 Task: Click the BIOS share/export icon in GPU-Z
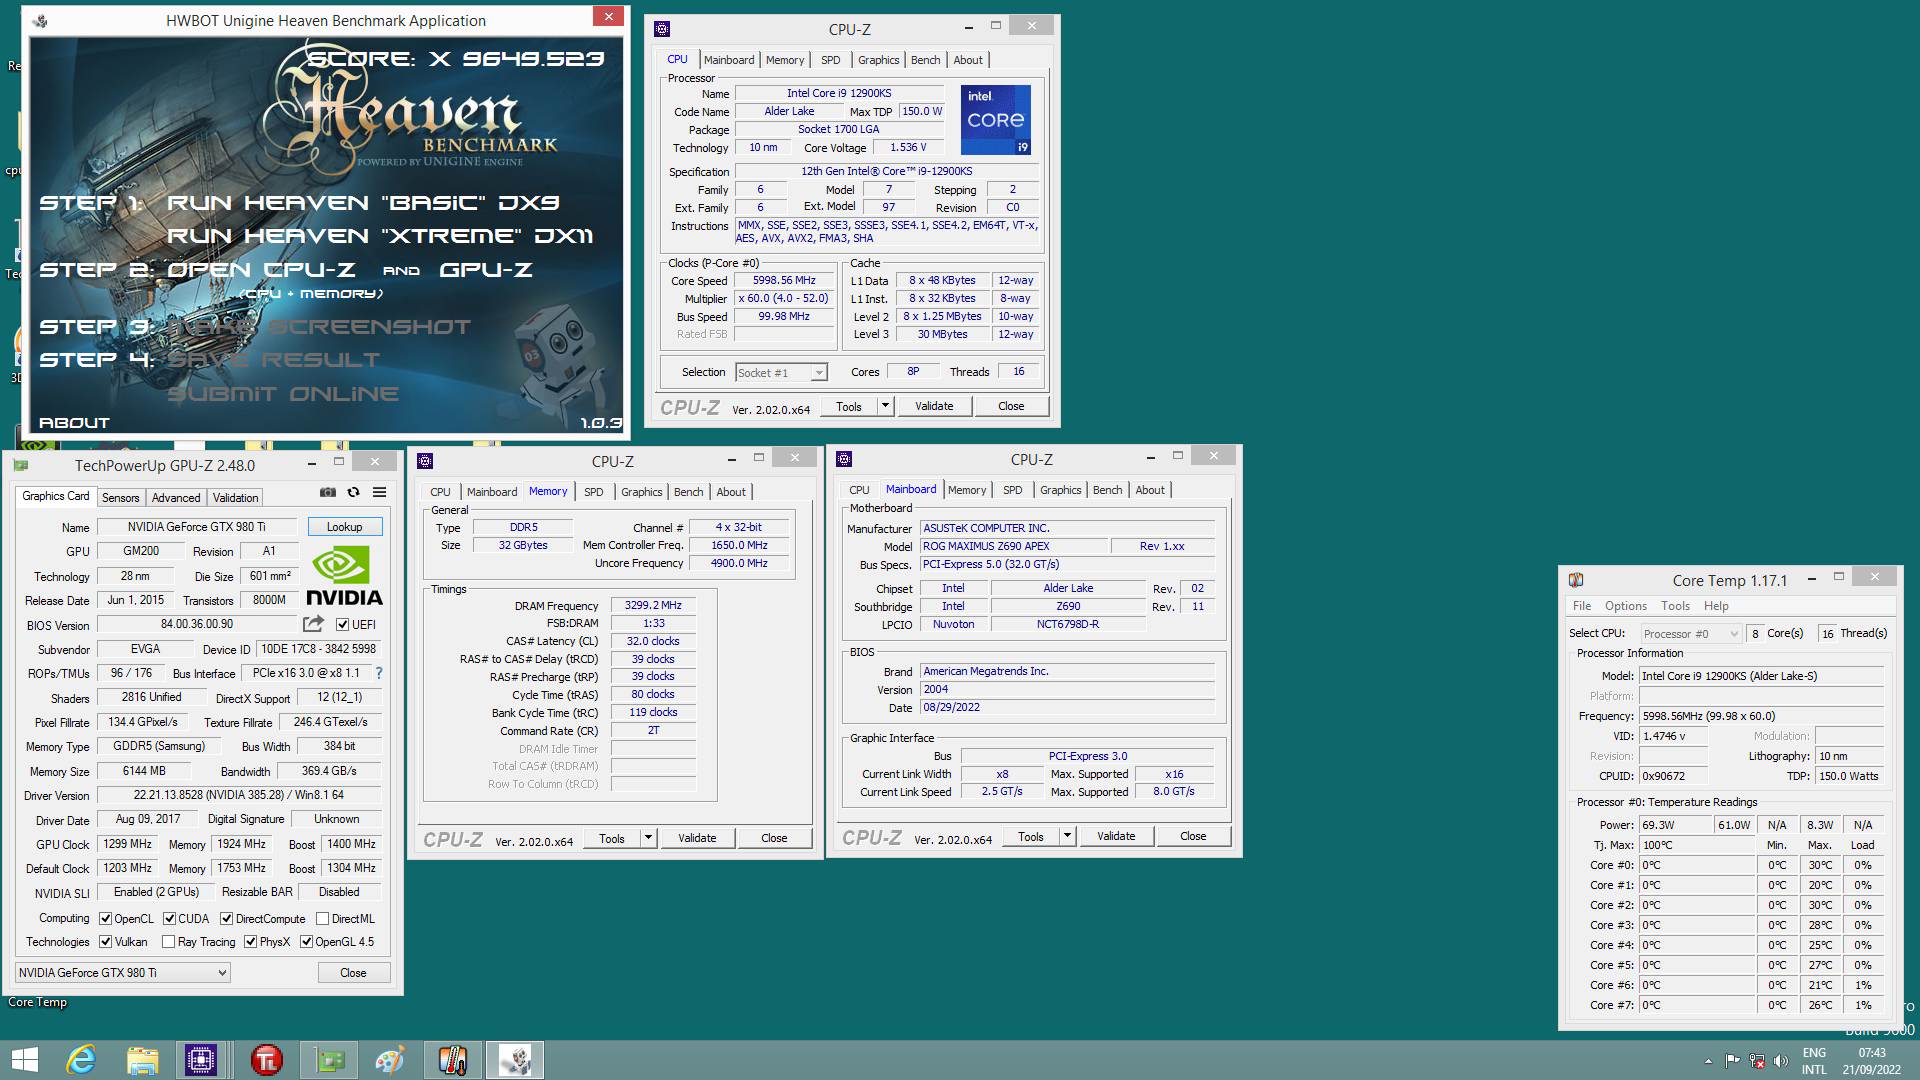(313, 624)
